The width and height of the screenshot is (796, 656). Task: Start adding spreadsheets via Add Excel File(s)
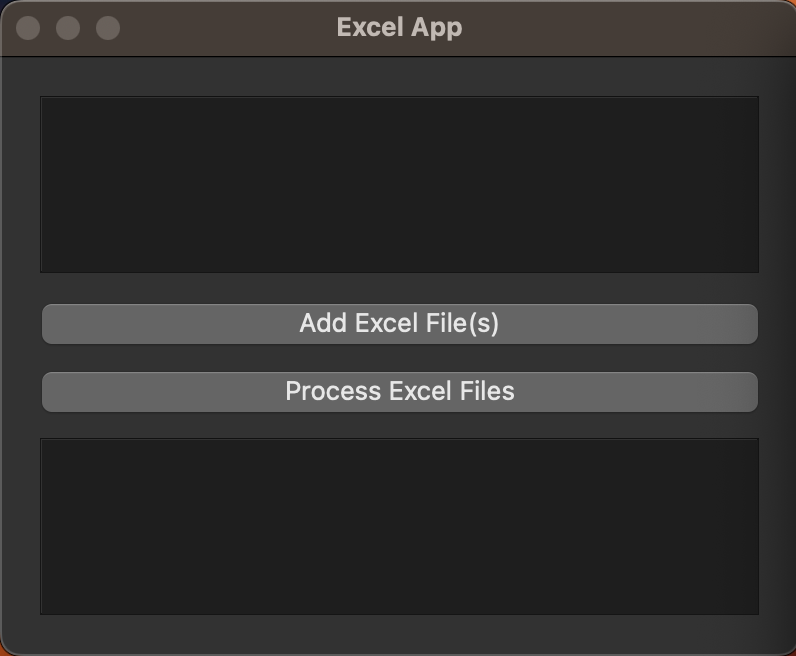[400, 324]
